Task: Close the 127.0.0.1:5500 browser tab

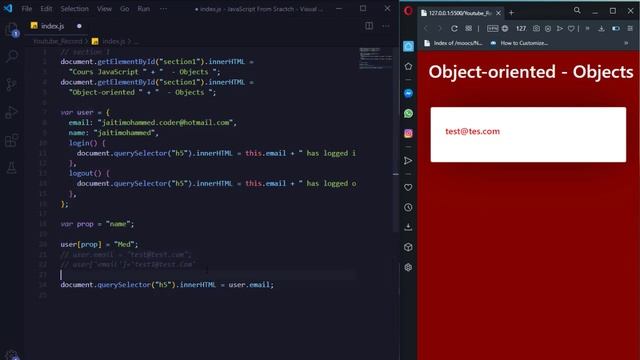Action: 498,13
